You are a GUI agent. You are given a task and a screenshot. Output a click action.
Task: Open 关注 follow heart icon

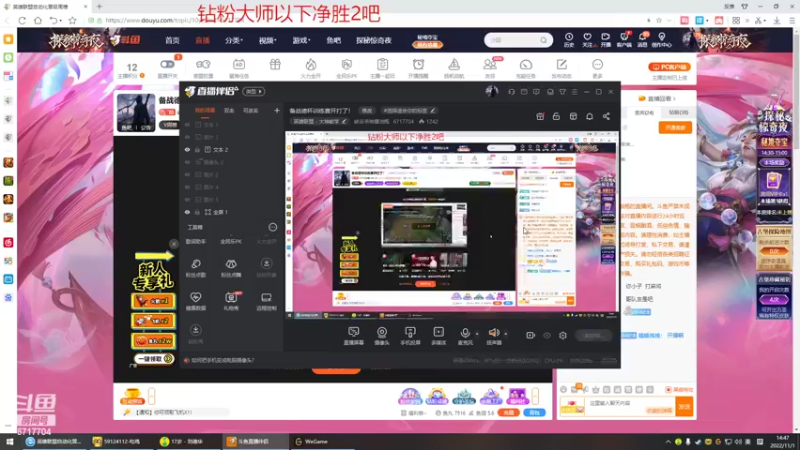587,40
